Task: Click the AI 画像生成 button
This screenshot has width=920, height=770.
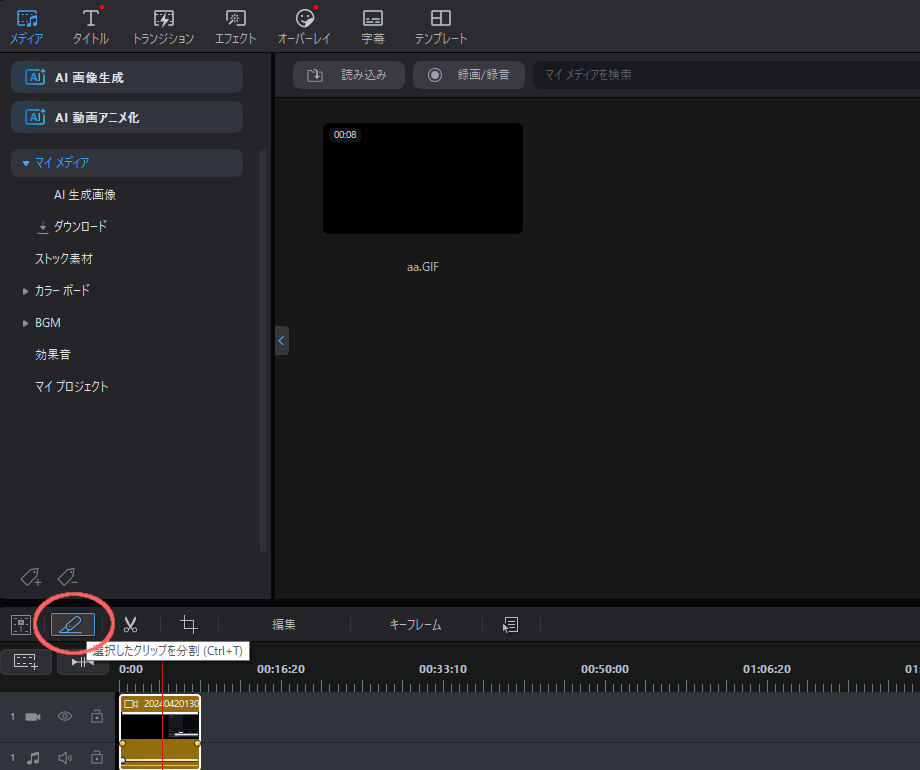Action: (127, 77)
